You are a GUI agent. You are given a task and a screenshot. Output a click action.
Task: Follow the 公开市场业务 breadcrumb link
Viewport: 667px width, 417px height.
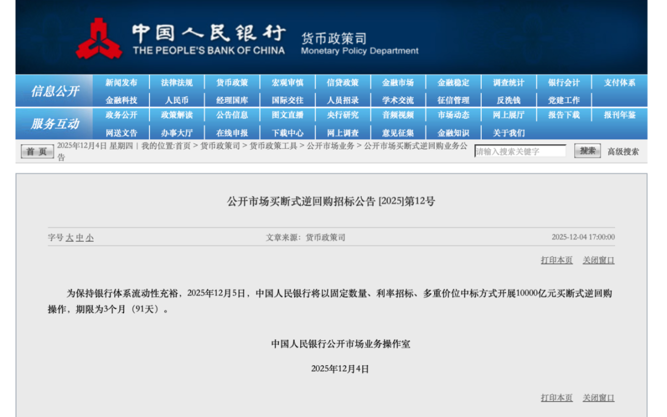(330, 146)
